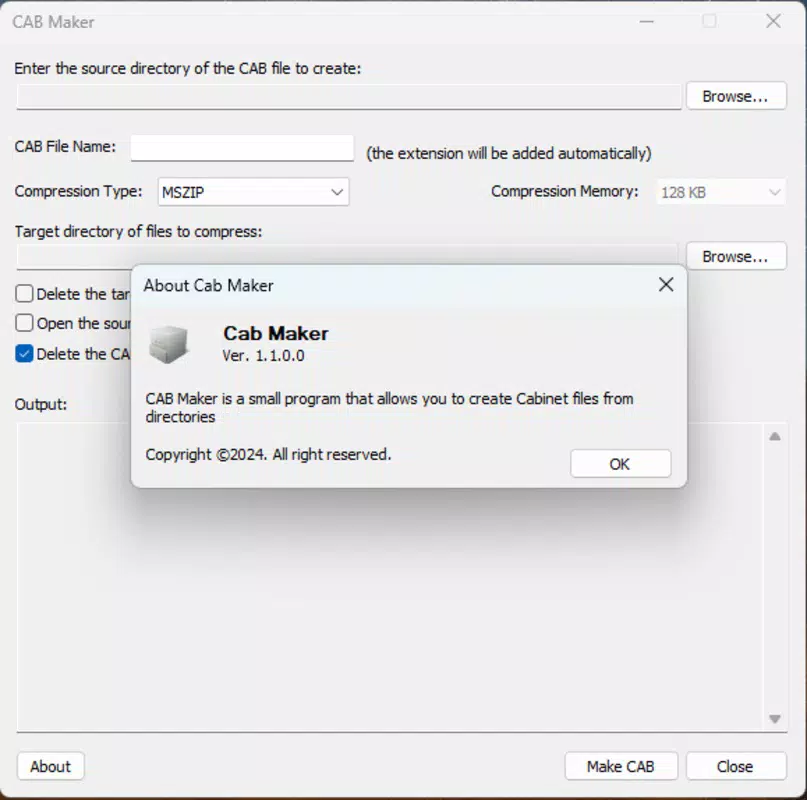807x800 pixels.
Task: Click the output scrollbar down arrow
Action: pyautogui.click(x=775, y=719)
